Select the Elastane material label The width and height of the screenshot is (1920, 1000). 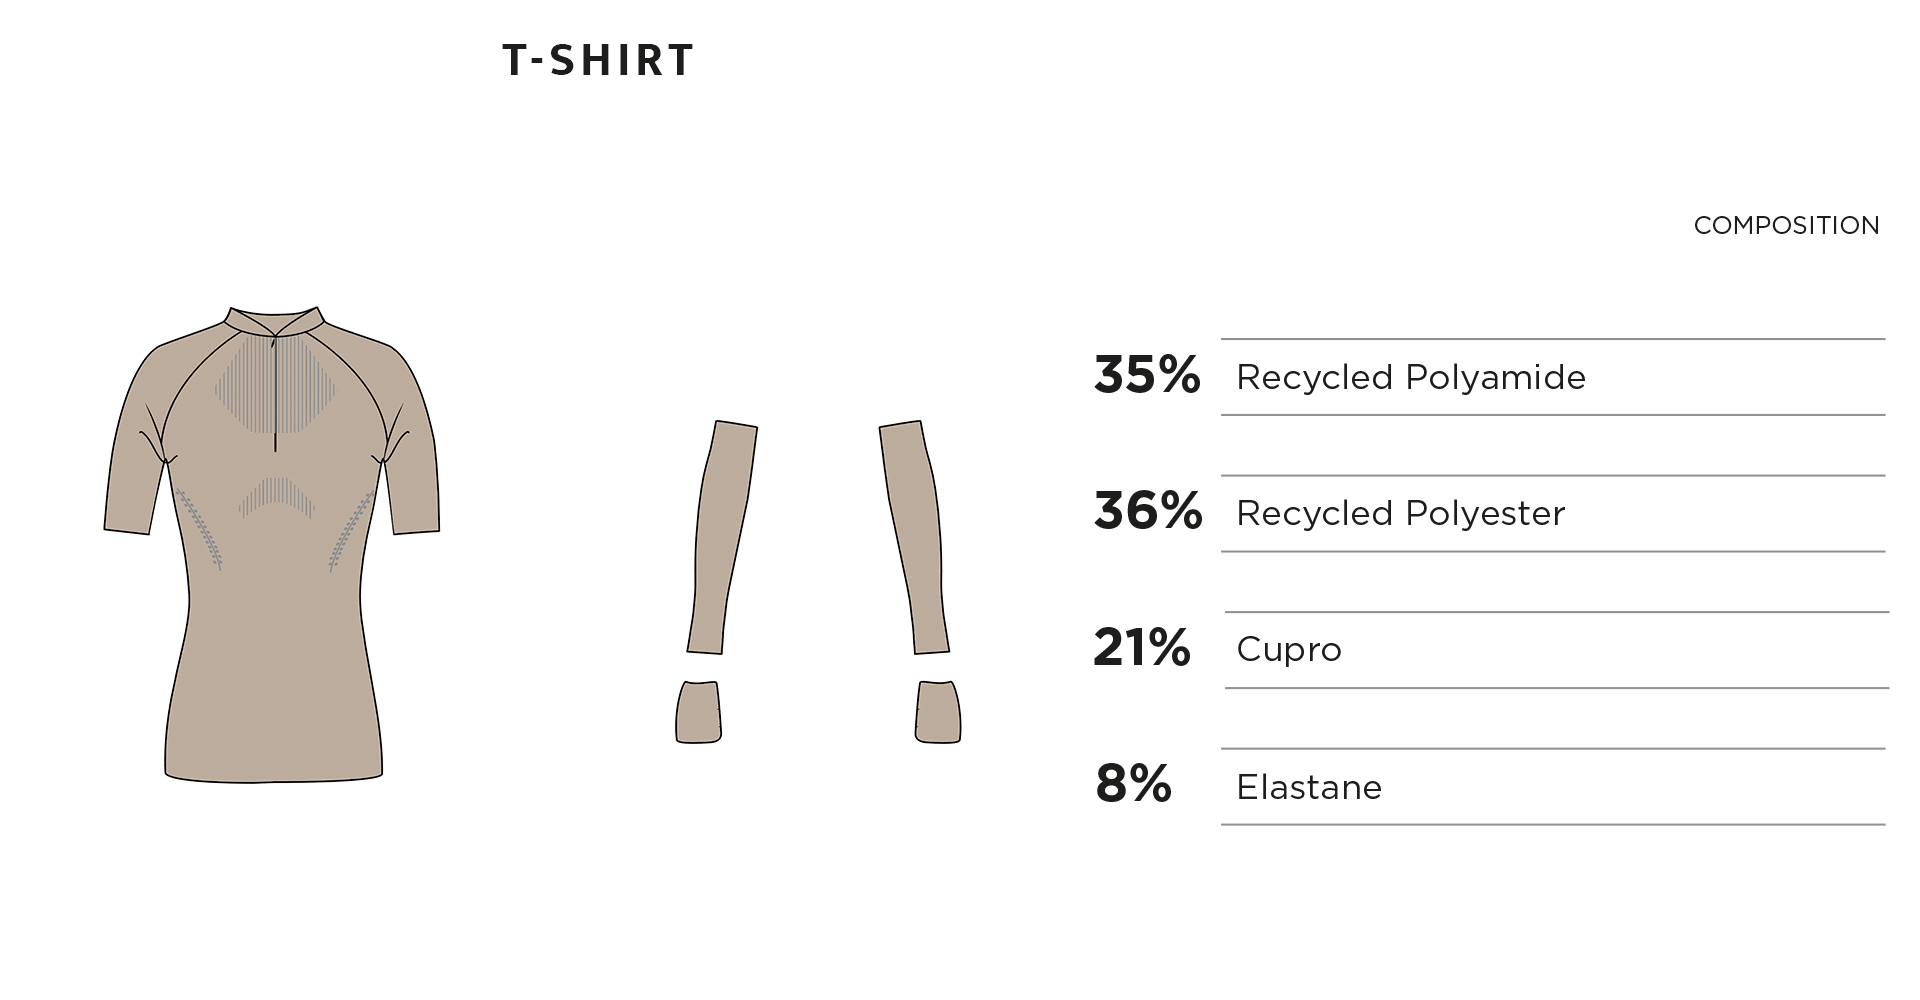[x=1309, y=788]
